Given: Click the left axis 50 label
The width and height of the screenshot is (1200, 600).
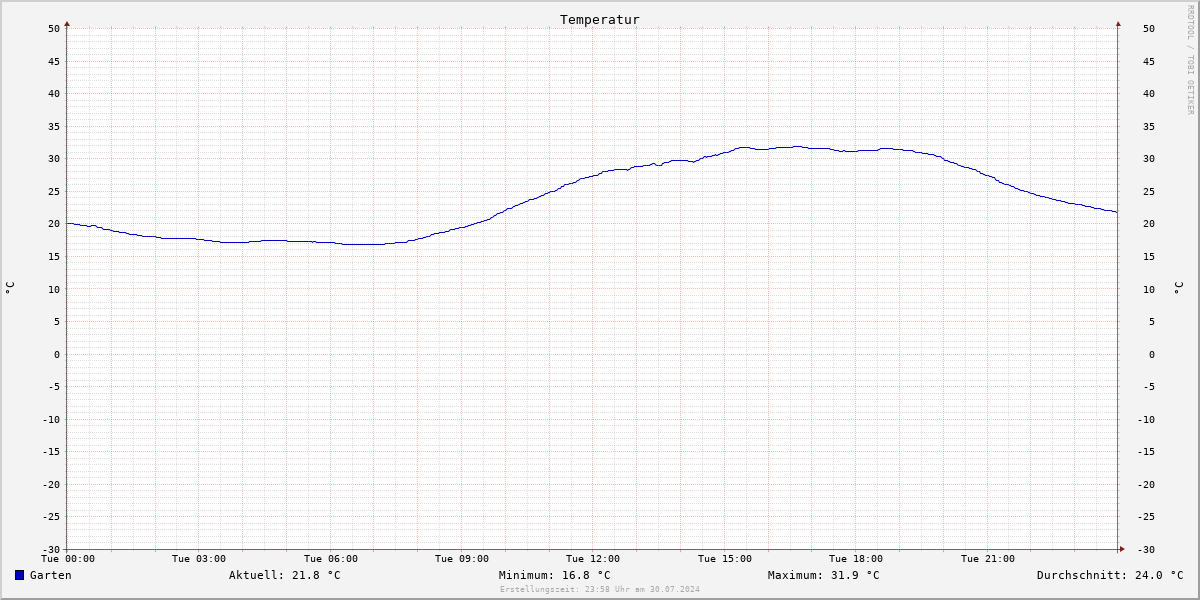Looking at the screenshot, I should 54,29.
